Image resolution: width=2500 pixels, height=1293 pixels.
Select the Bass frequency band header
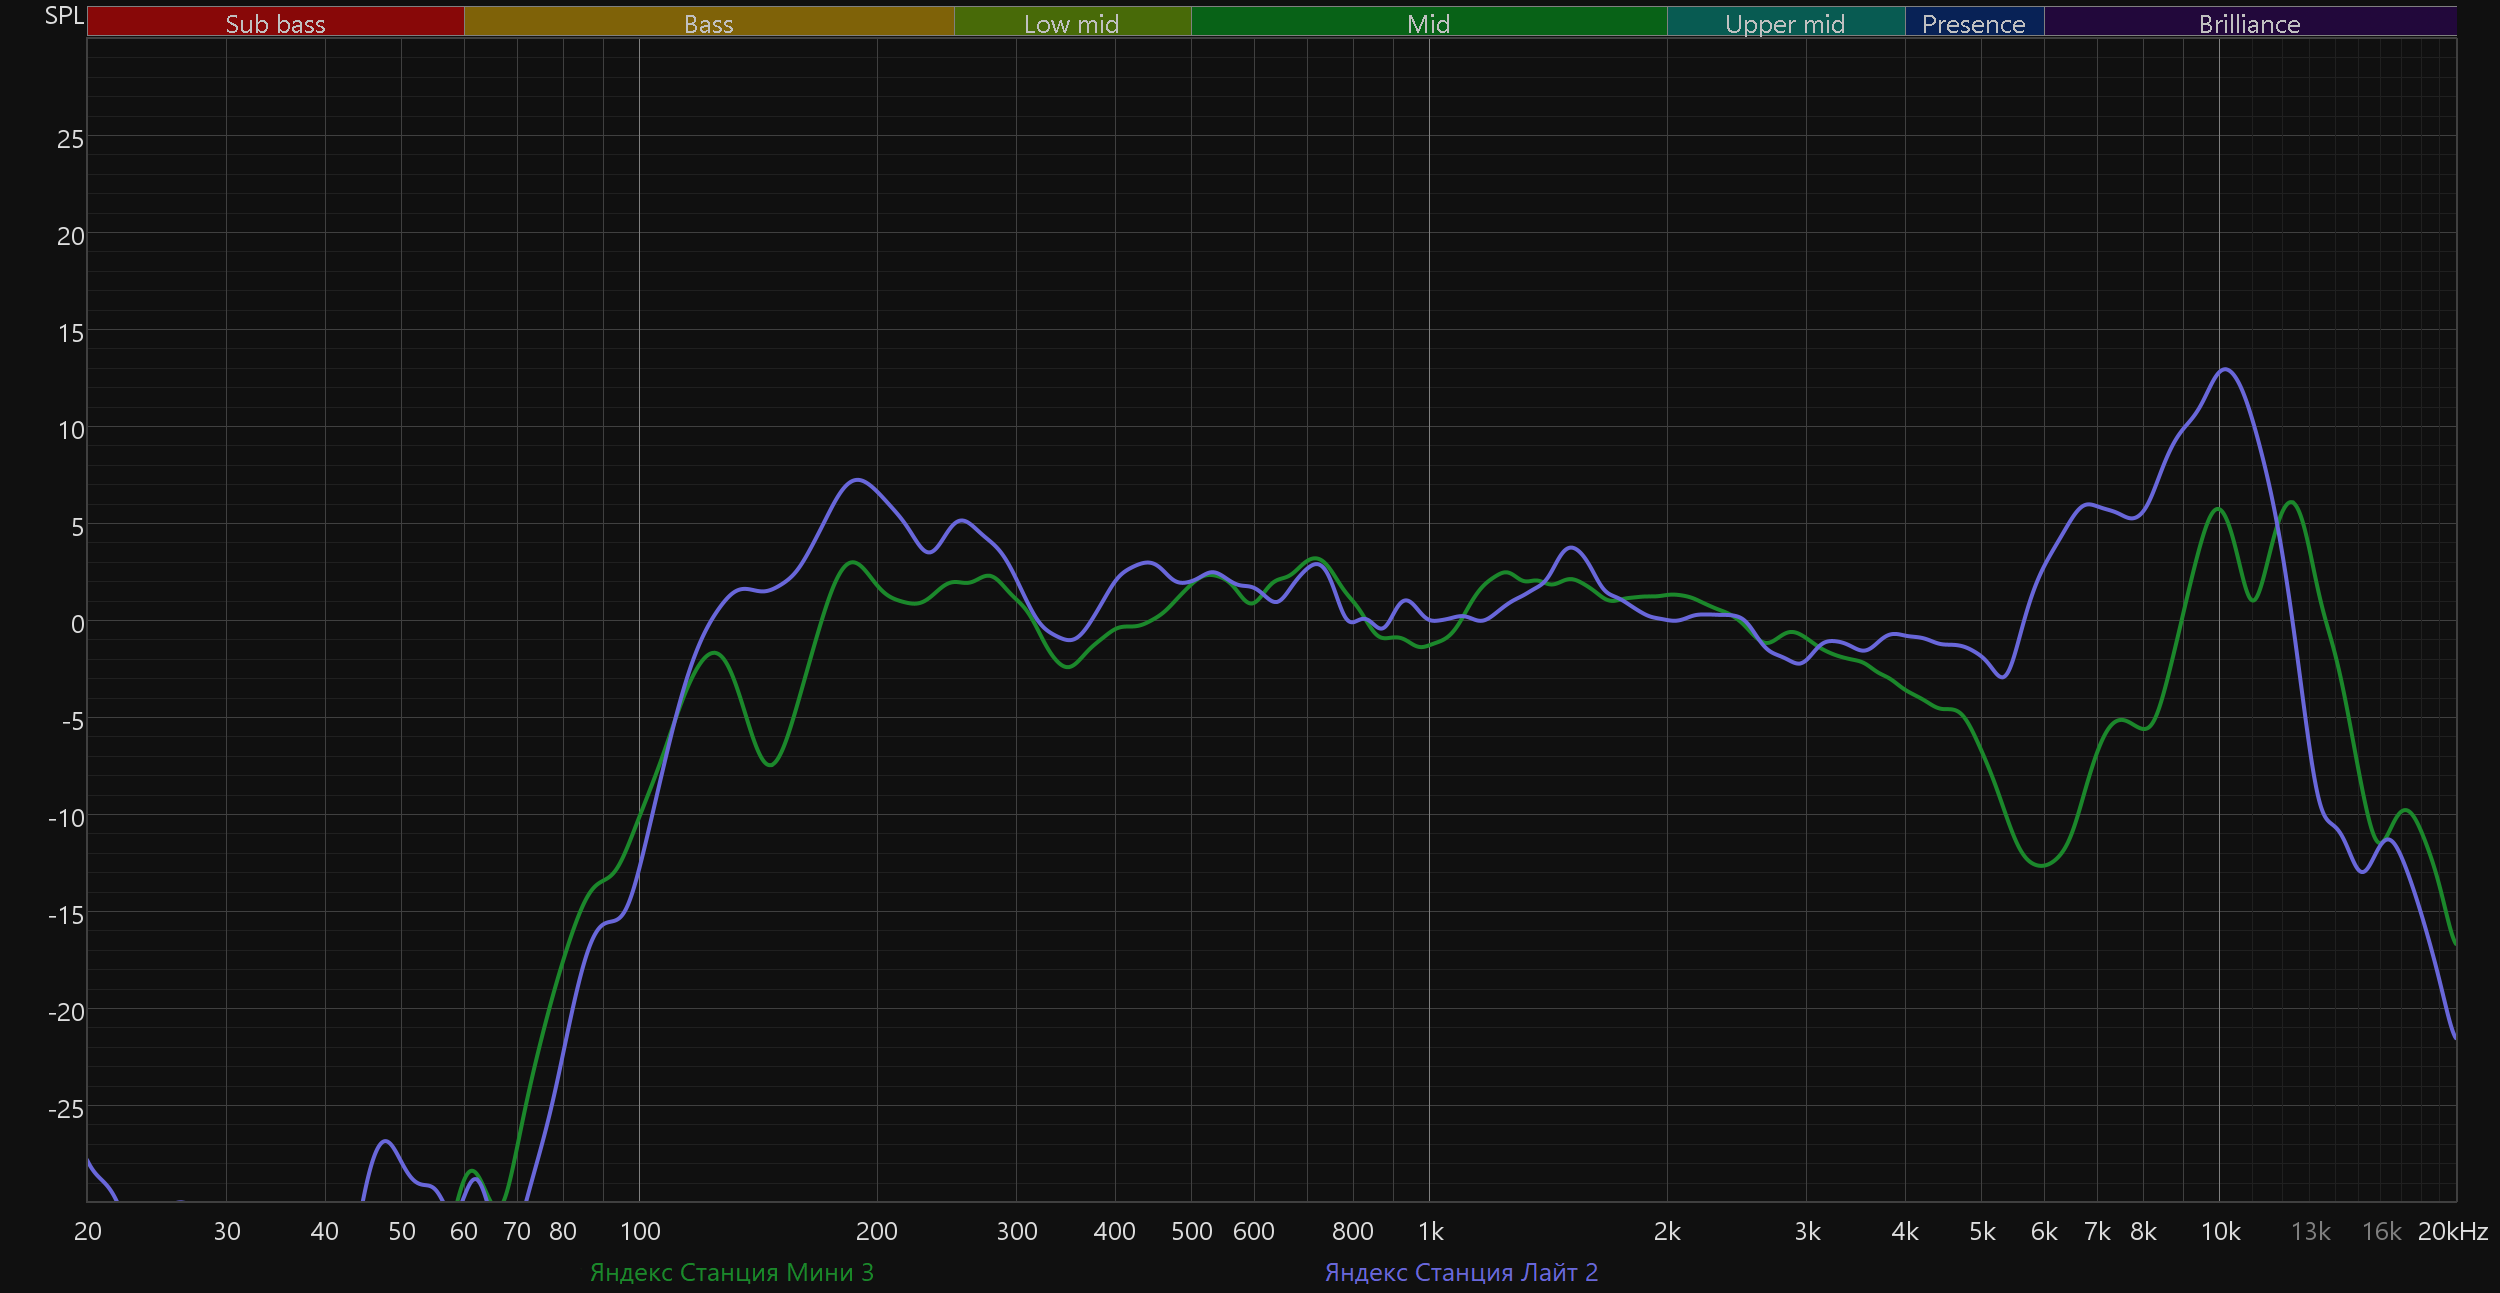coord(708,23)
